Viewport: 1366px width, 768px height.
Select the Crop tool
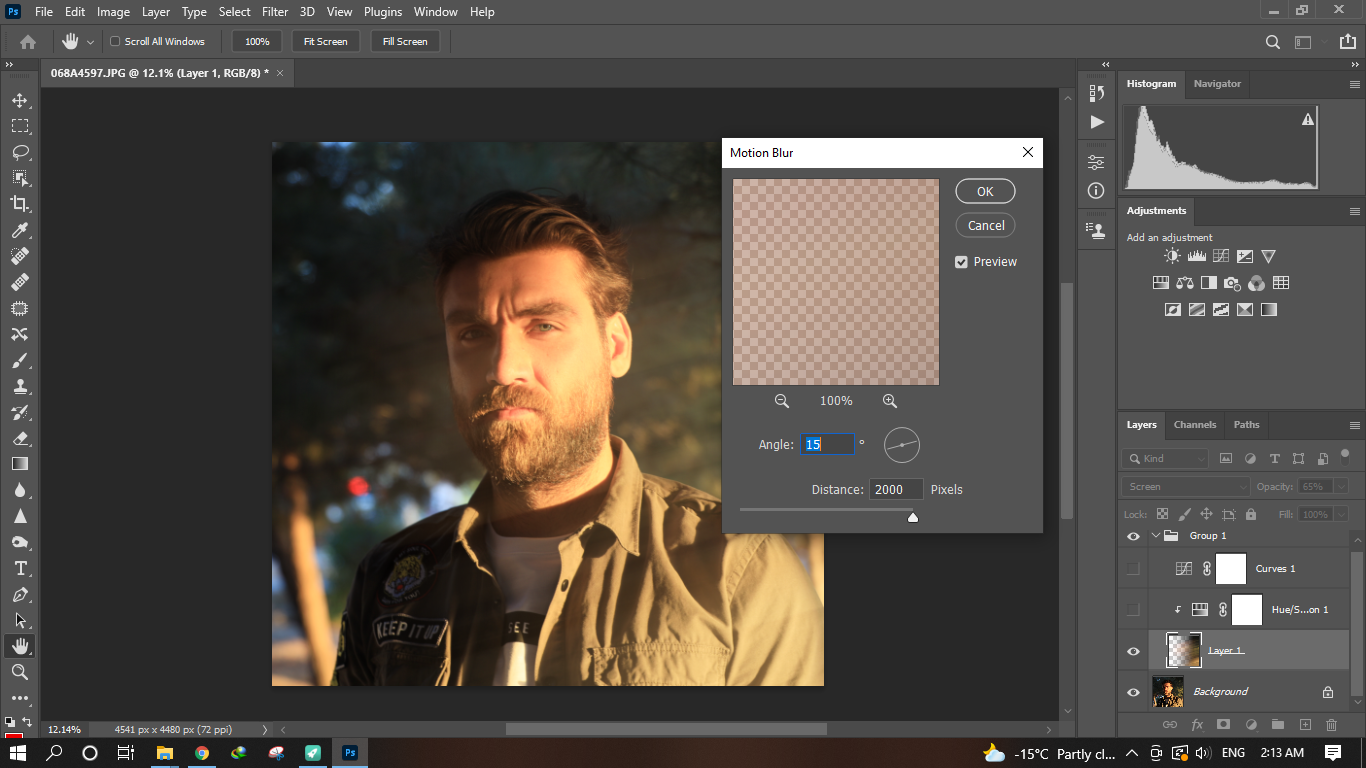point(20,204)
